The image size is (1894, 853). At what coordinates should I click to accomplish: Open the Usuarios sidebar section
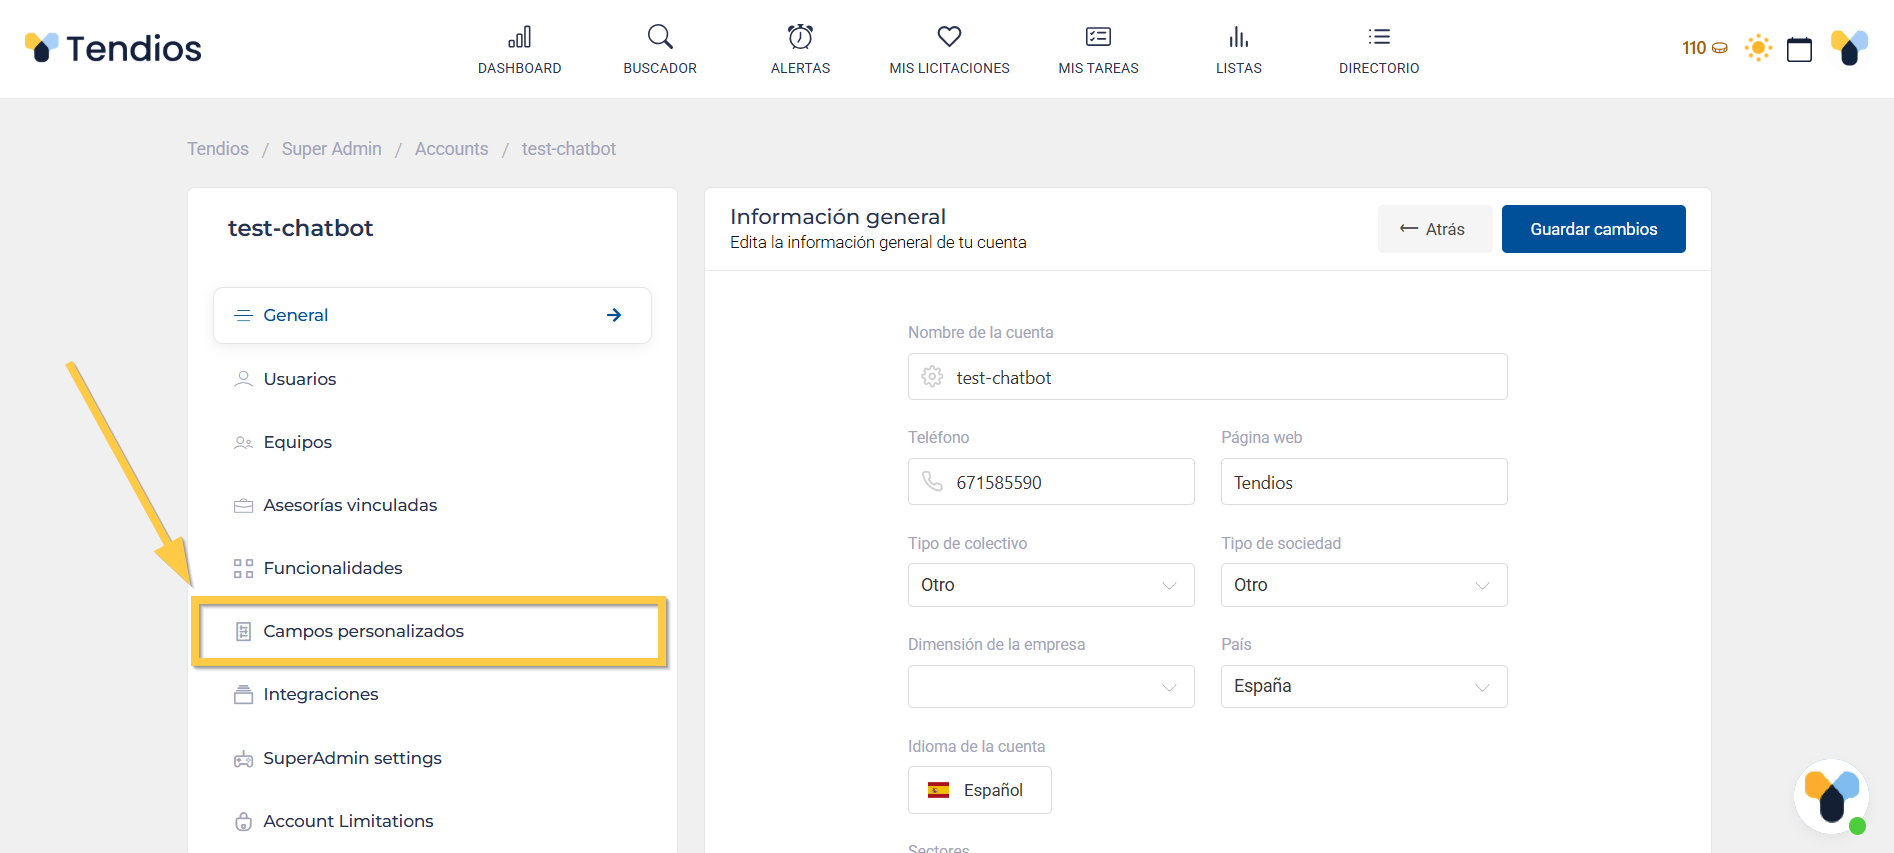299,379
